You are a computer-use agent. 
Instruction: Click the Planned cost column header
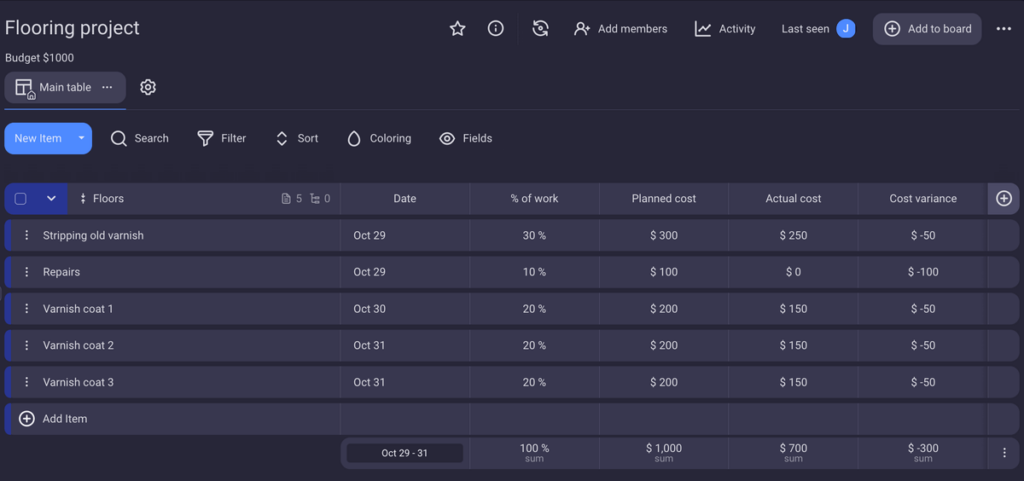click(664, 198)
